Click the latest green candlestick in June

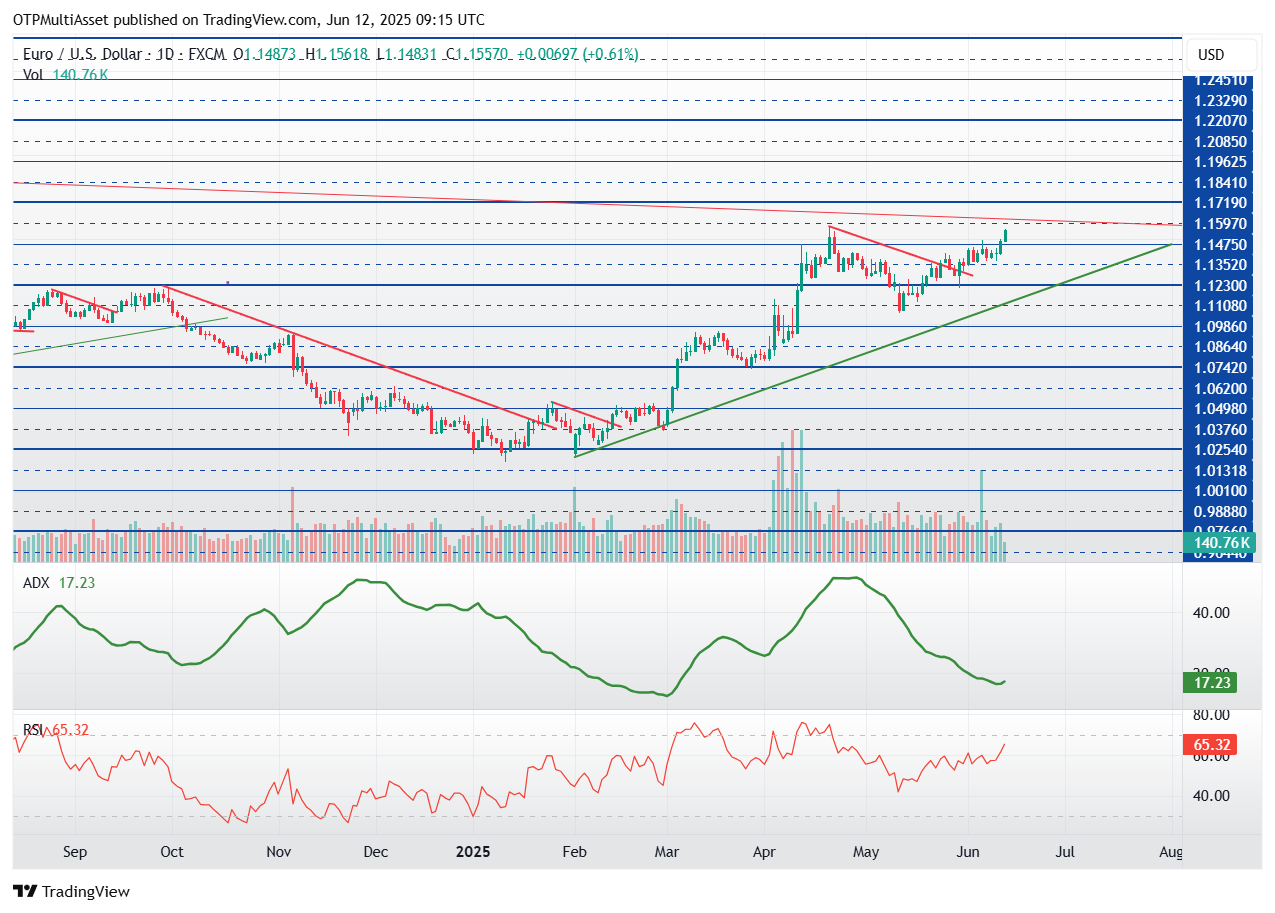[1005, 236]
